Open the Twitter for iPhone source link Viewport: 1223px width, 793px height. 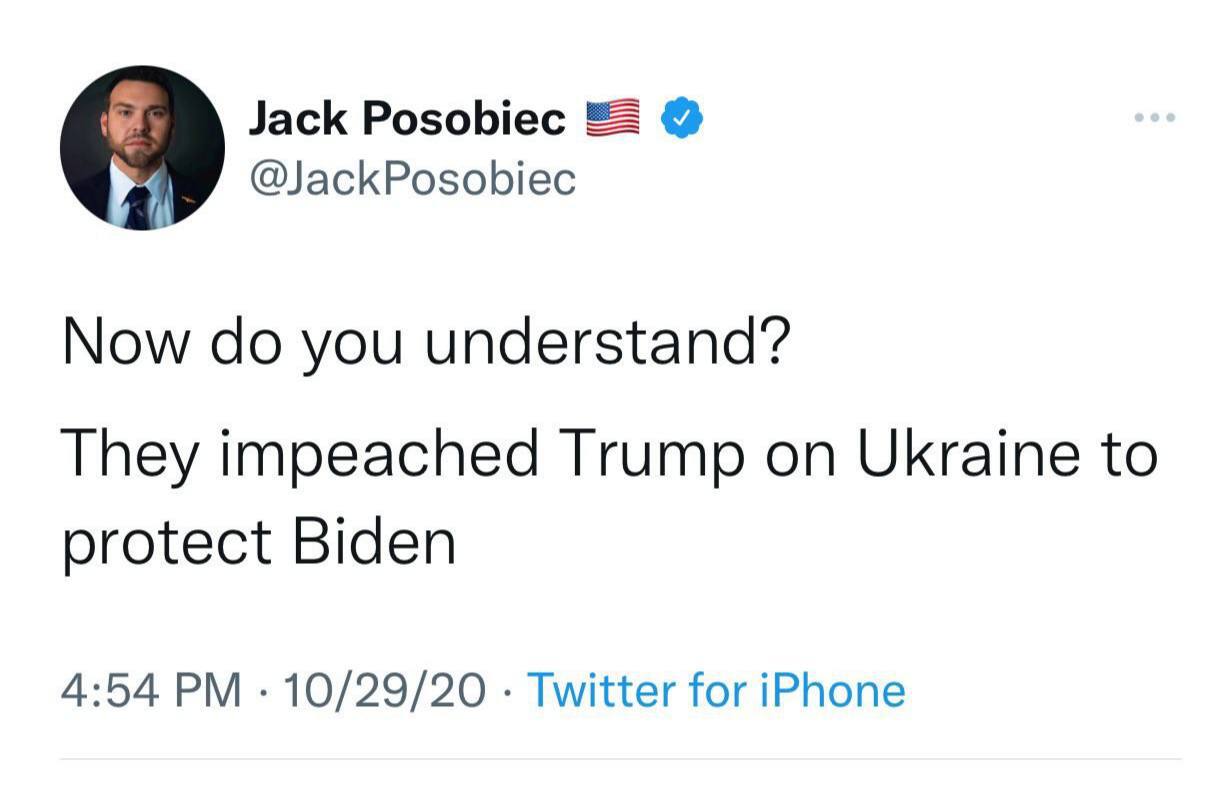715,690
